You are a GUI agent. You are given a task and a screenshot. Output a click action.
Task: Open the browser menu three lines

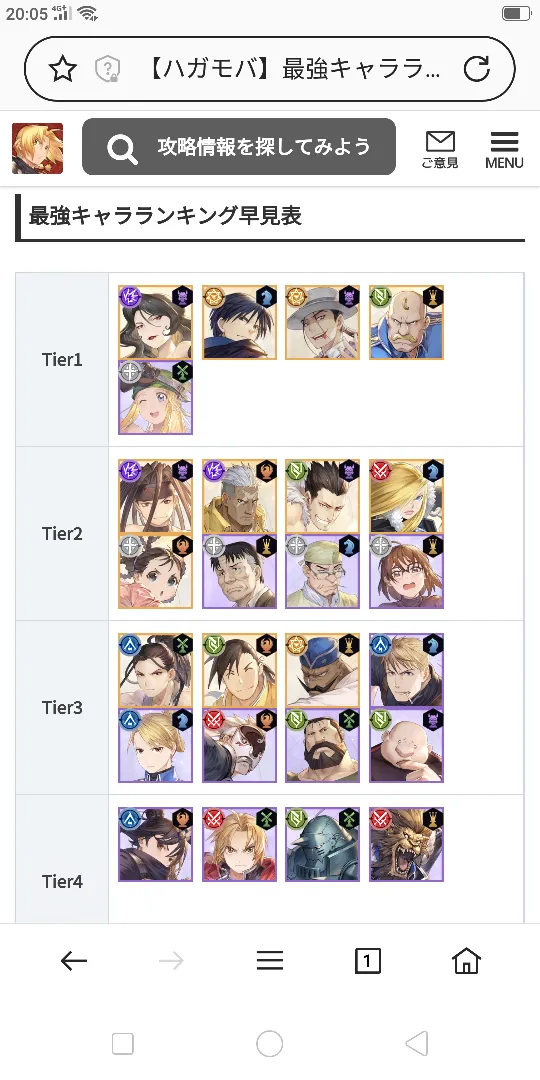tap(270, 961)
